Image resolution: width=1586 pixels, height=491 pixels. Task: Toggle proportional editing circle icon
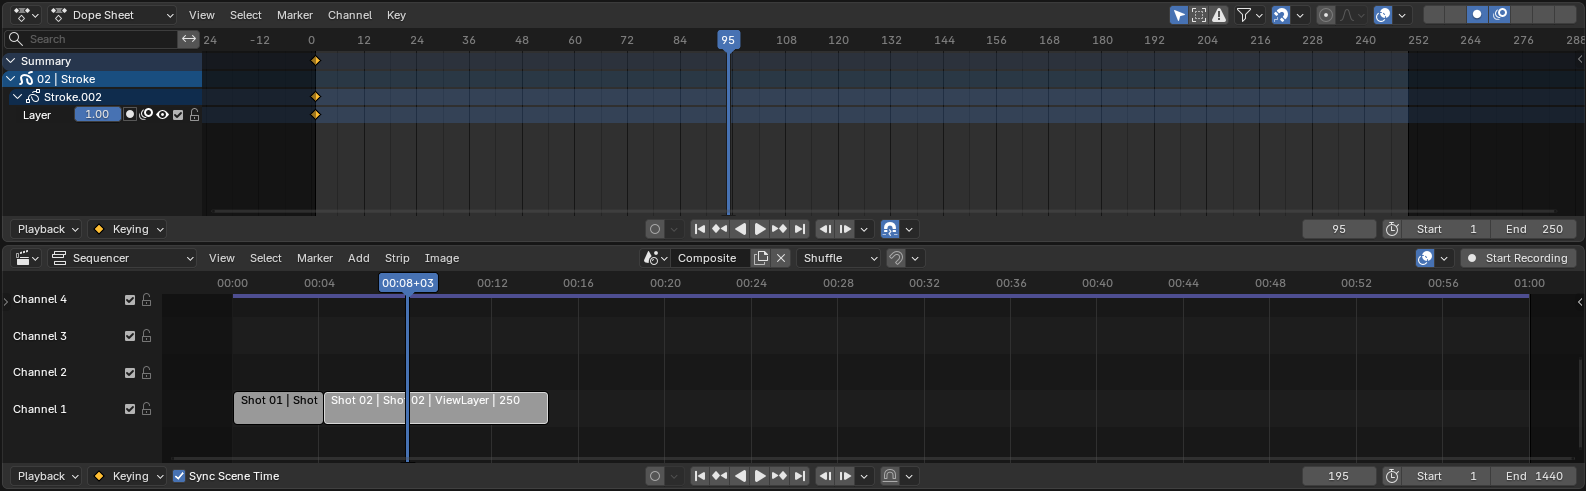click(1326, 15)
